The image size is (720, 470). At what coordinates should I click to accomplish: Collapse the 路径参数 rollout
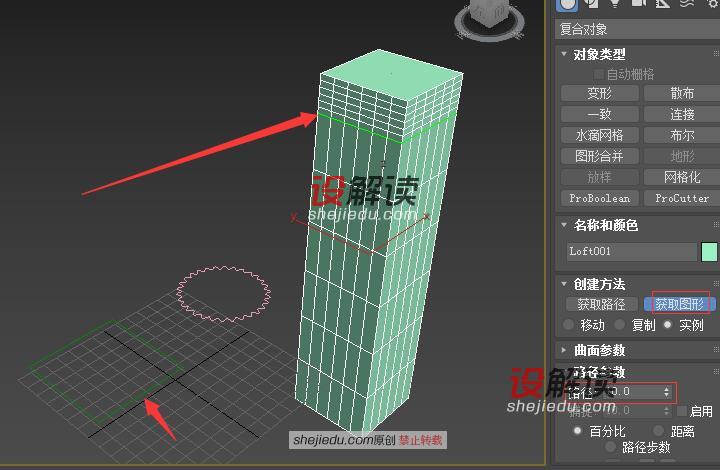pos(564,371)
